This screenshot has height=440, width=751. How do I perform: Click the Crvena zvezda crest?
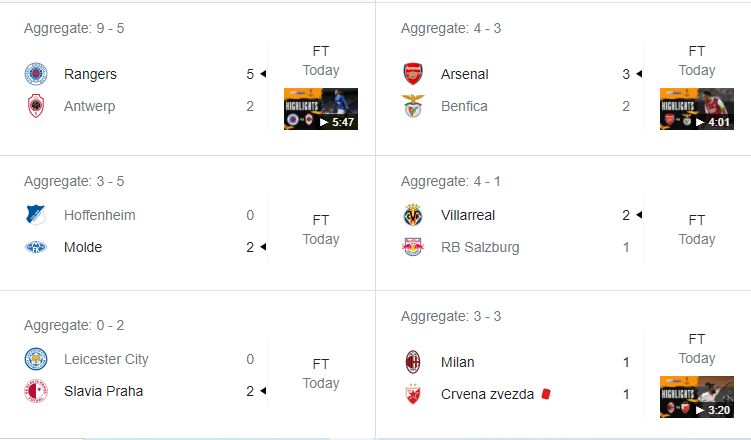[x=413, y=394]
